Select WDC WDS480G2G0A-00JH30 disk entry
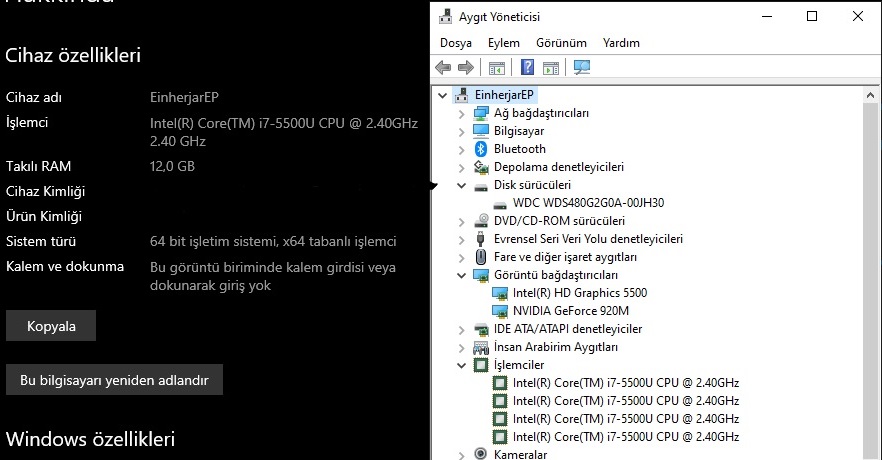This screenshot has height=460, width=882. coord(588,202)
